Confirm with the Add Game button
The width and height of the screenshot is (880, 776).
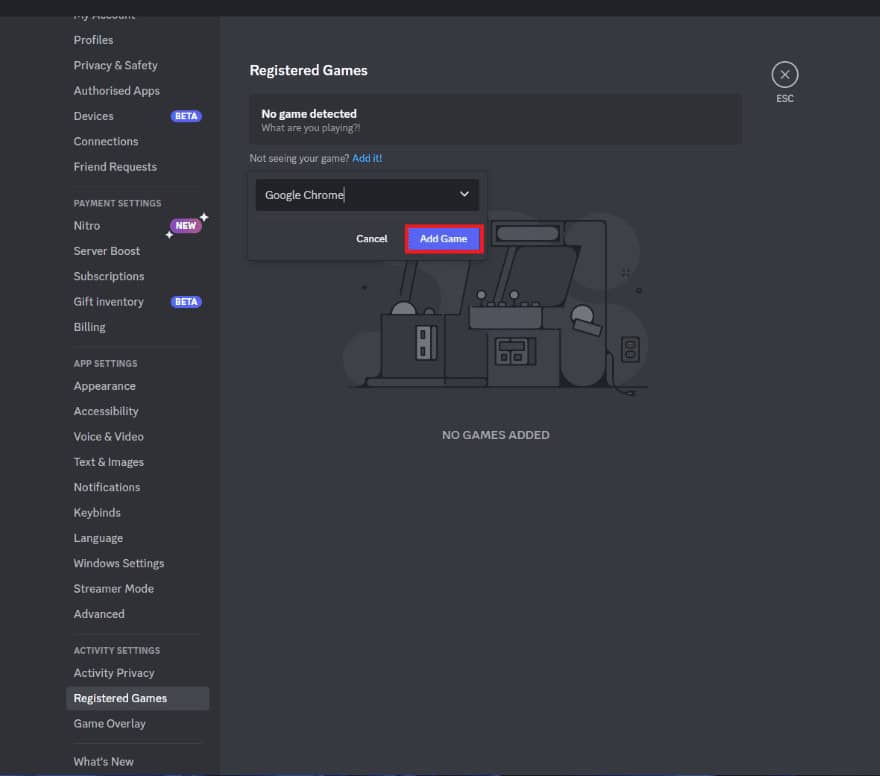443,238
